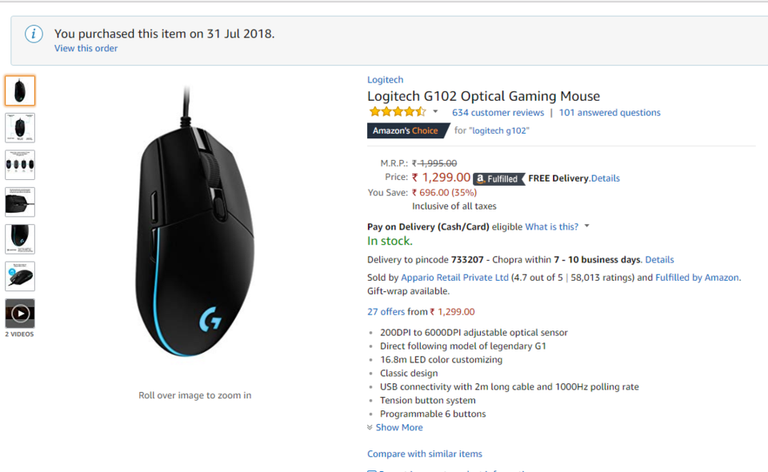Open Appario Retail Private Ltd seller link
Image resolution: width=768 pixels, height=472 pixels.
[x=455, y=278]
